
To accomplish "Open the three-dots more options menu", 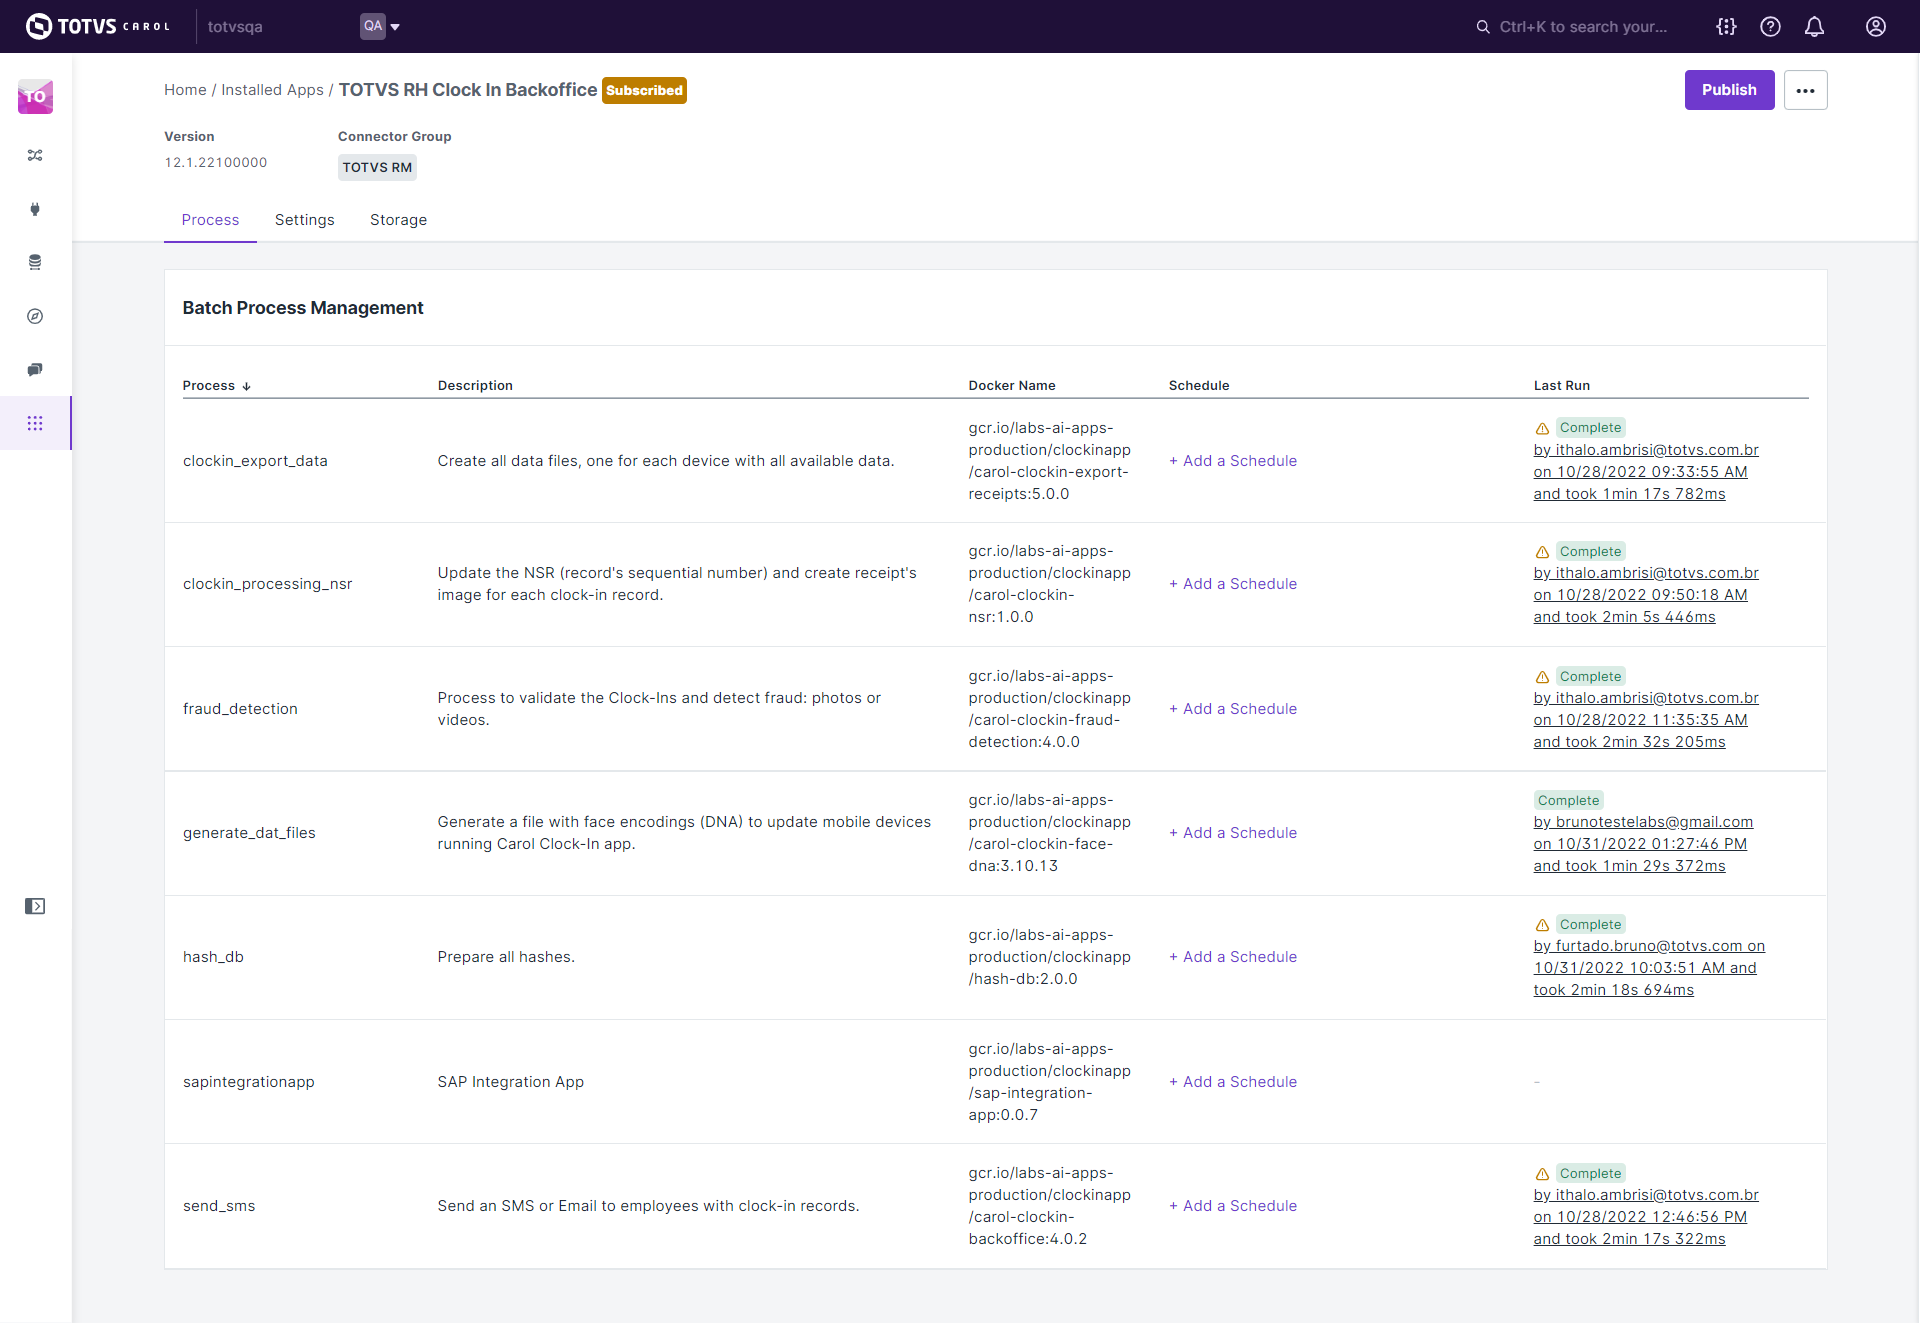I will pos(1805,90).
